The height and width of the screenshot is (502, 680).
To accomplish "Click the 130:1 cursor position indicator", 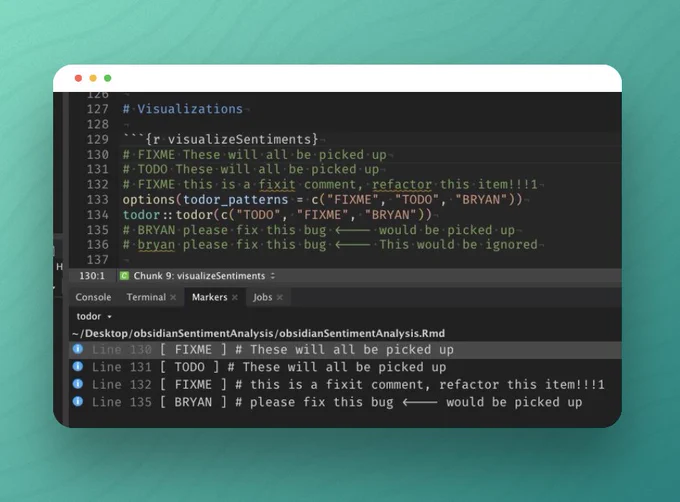I will [x=92, y=276].
